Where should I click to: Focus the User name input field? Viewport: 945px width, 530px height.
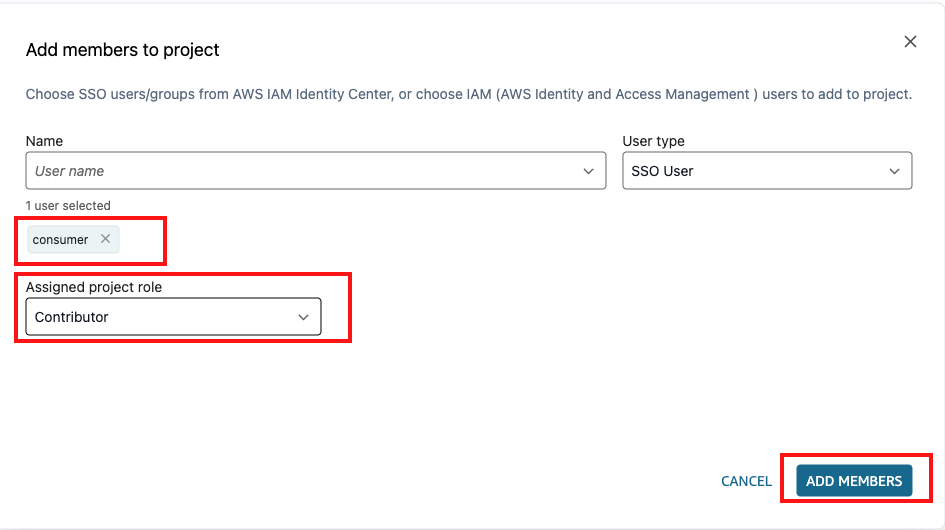pyautogui.click(x=300, y=171)
